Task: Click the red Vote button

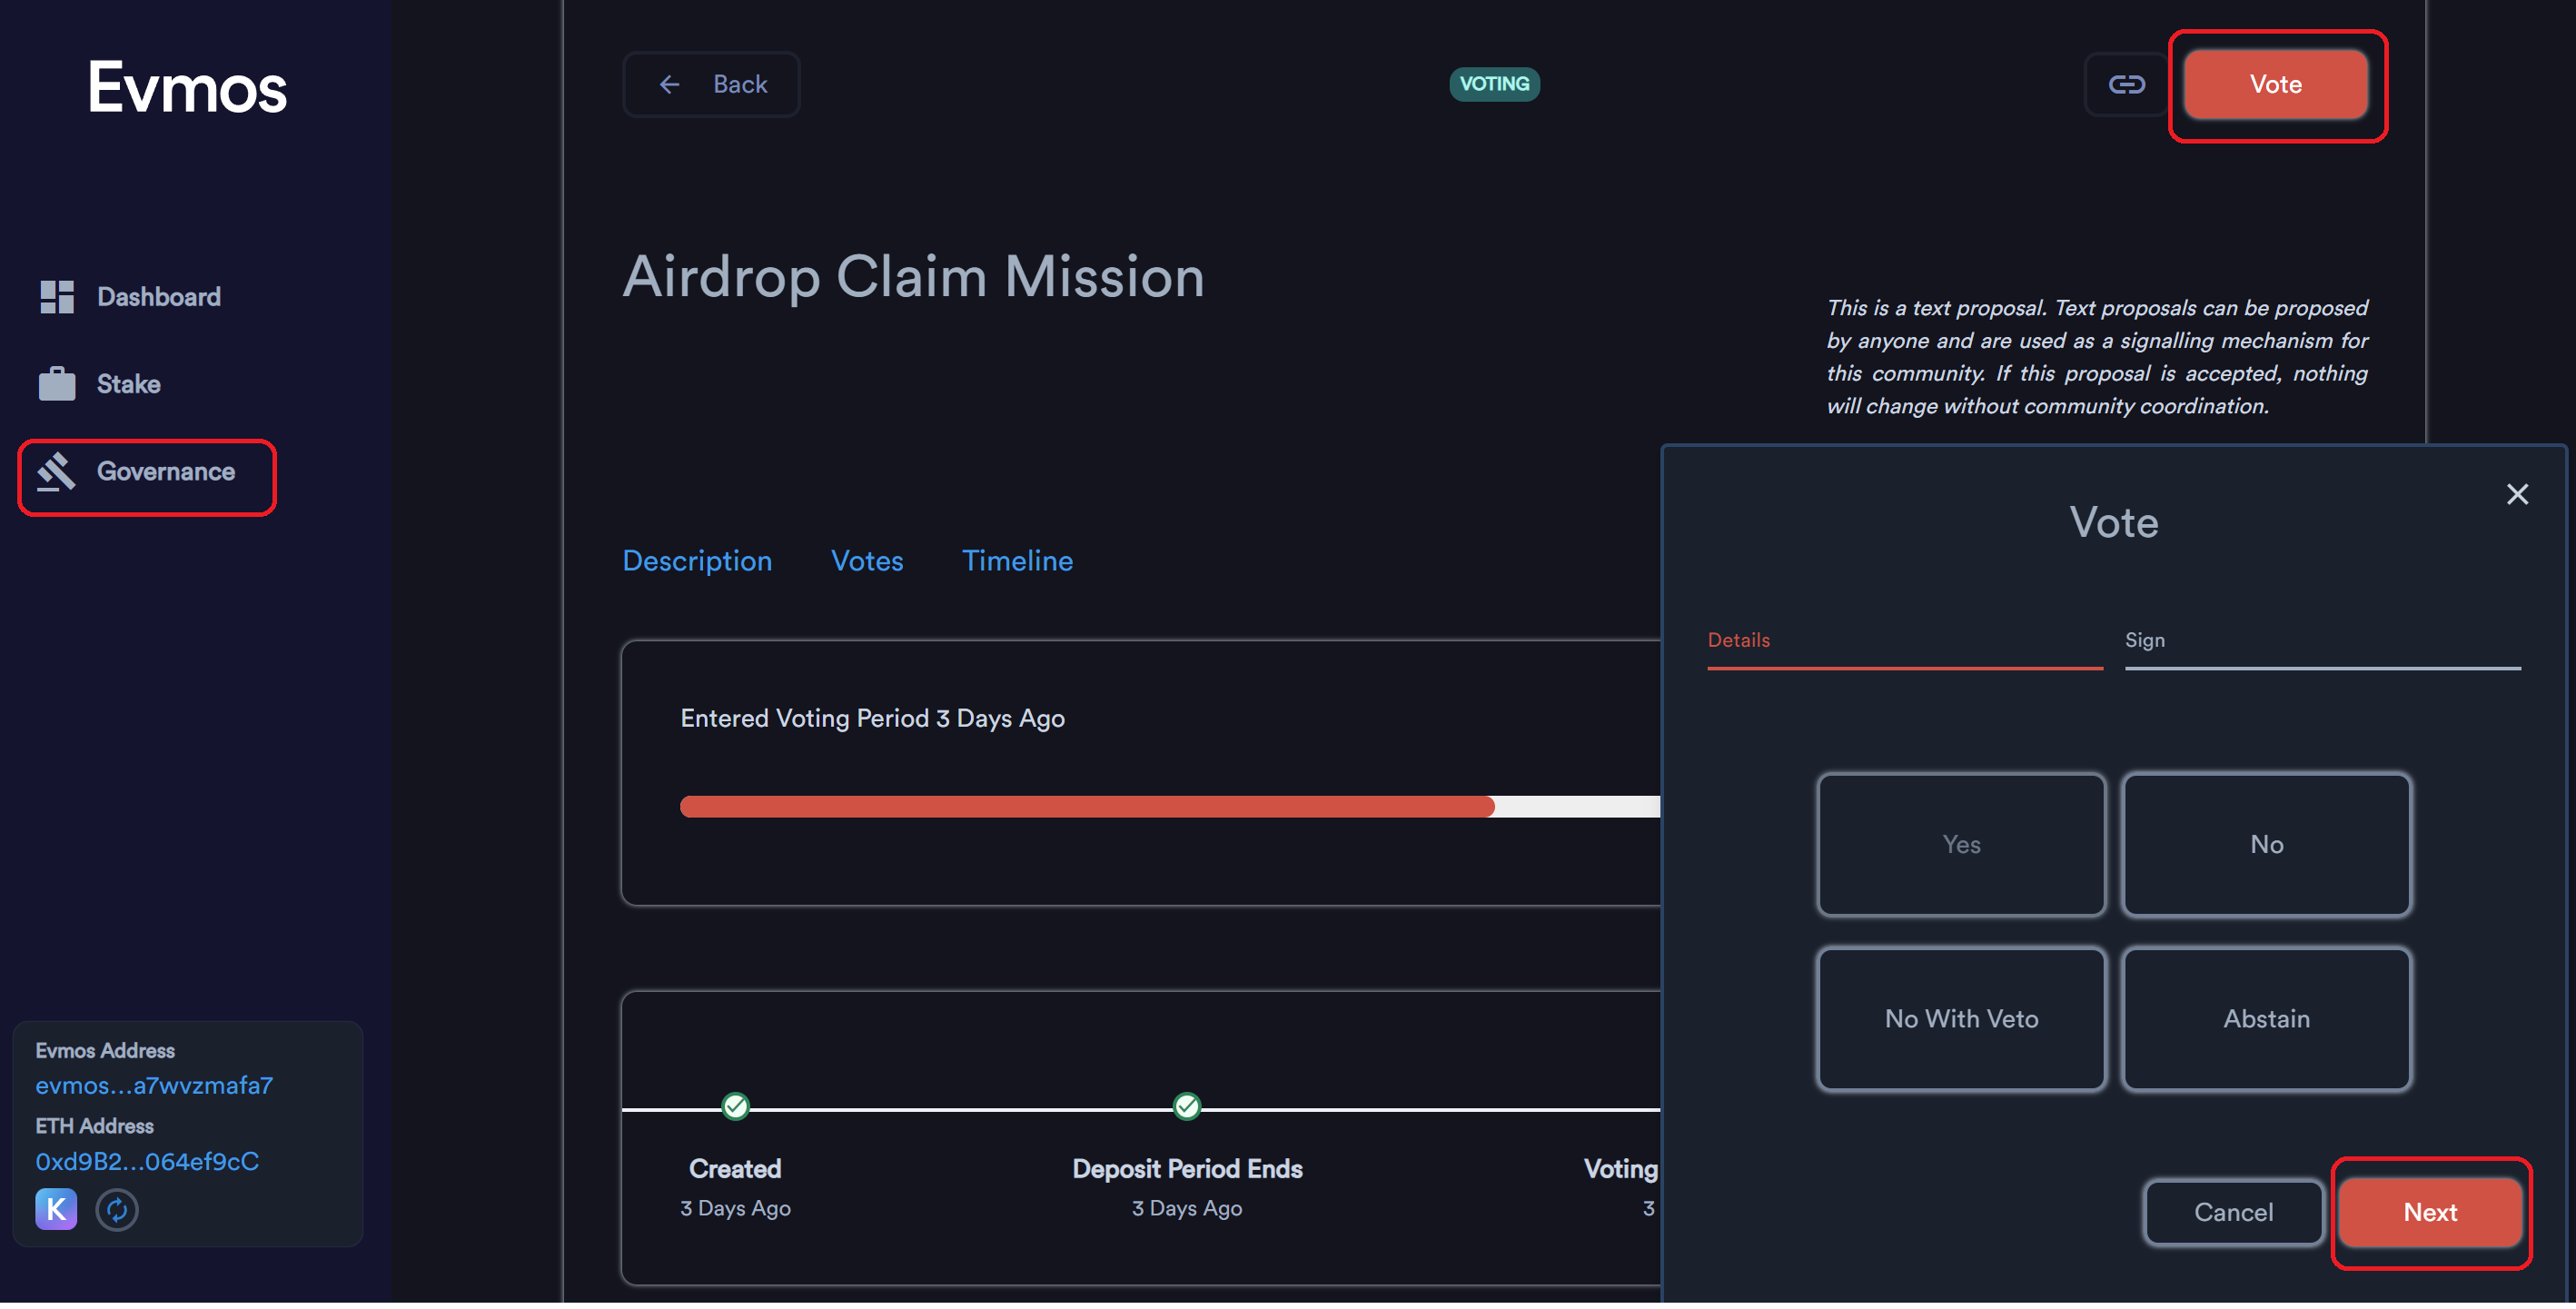Action: tap(2275, 85)
